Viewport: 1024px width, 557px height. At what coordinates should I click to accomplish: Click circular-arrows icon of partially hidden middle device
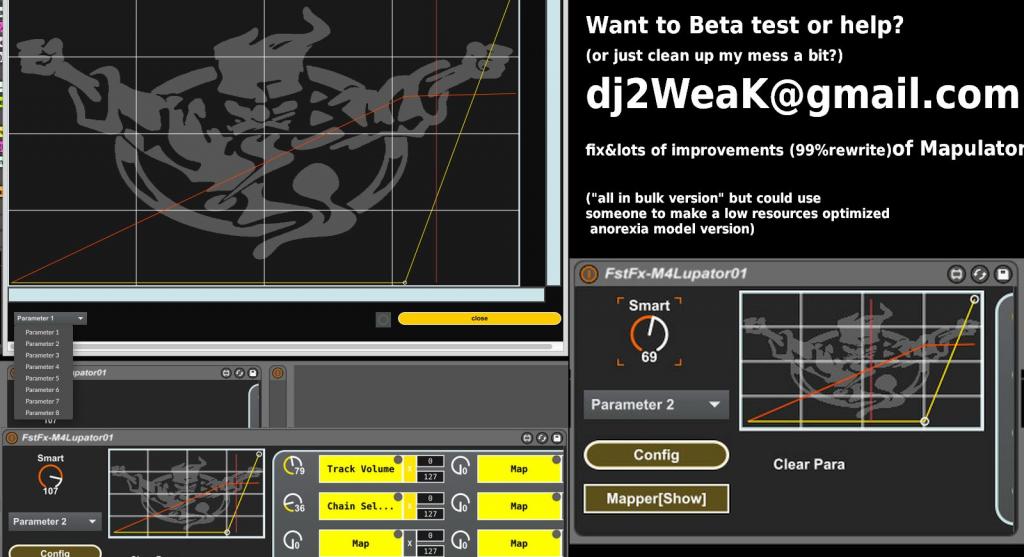[240, 373]
